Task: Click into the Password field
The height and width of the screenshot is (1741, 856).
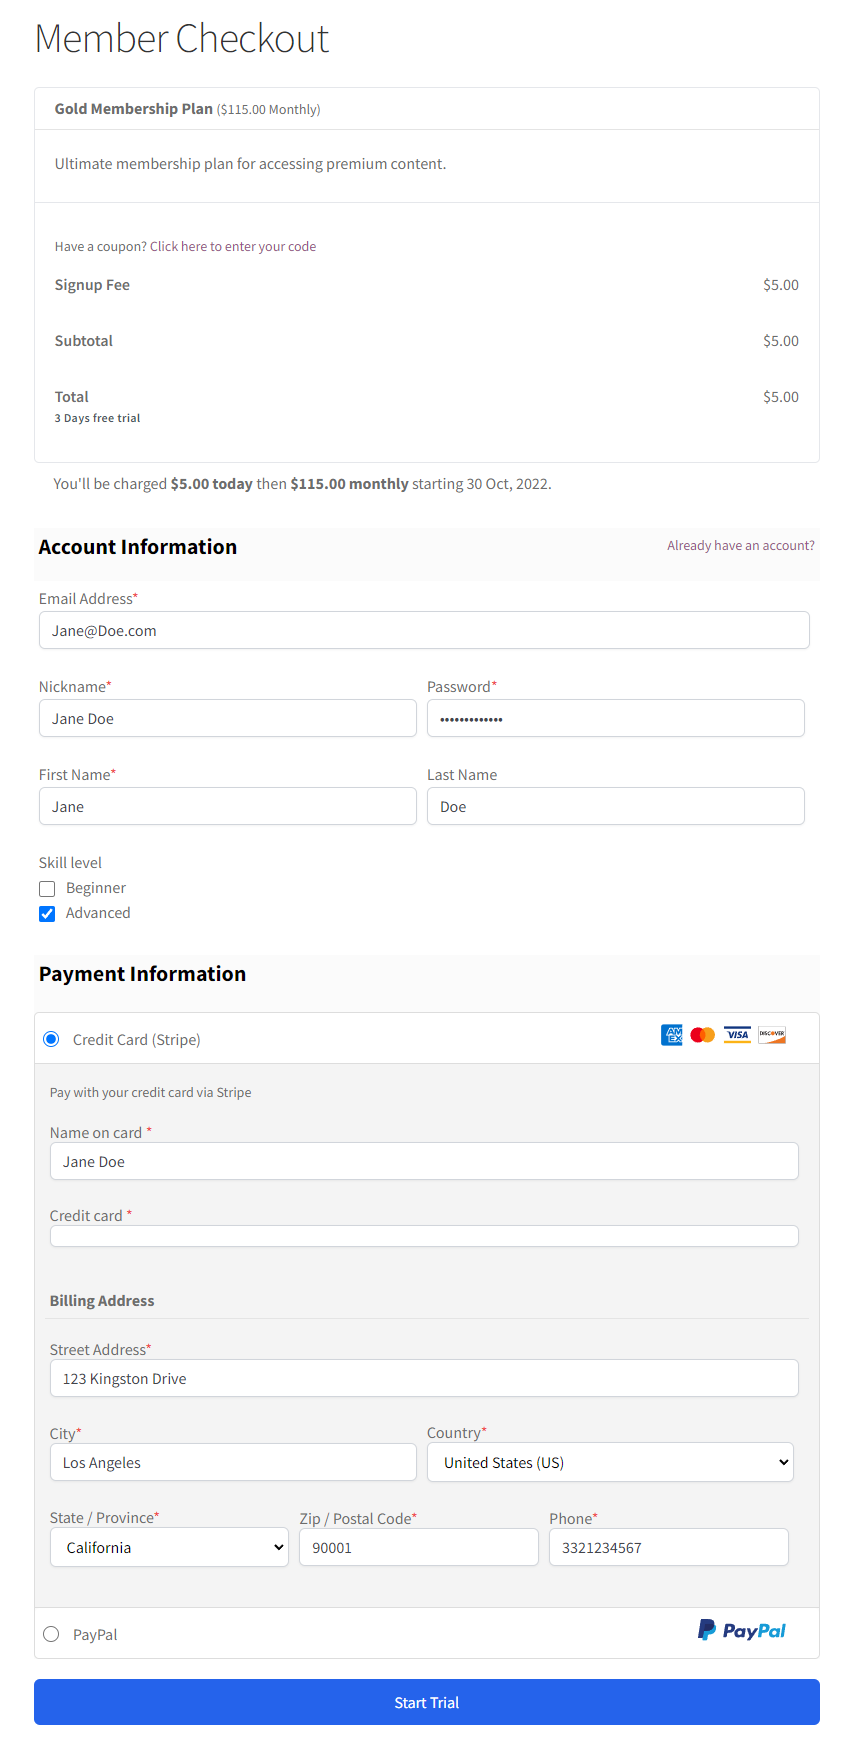Action: 615,718
